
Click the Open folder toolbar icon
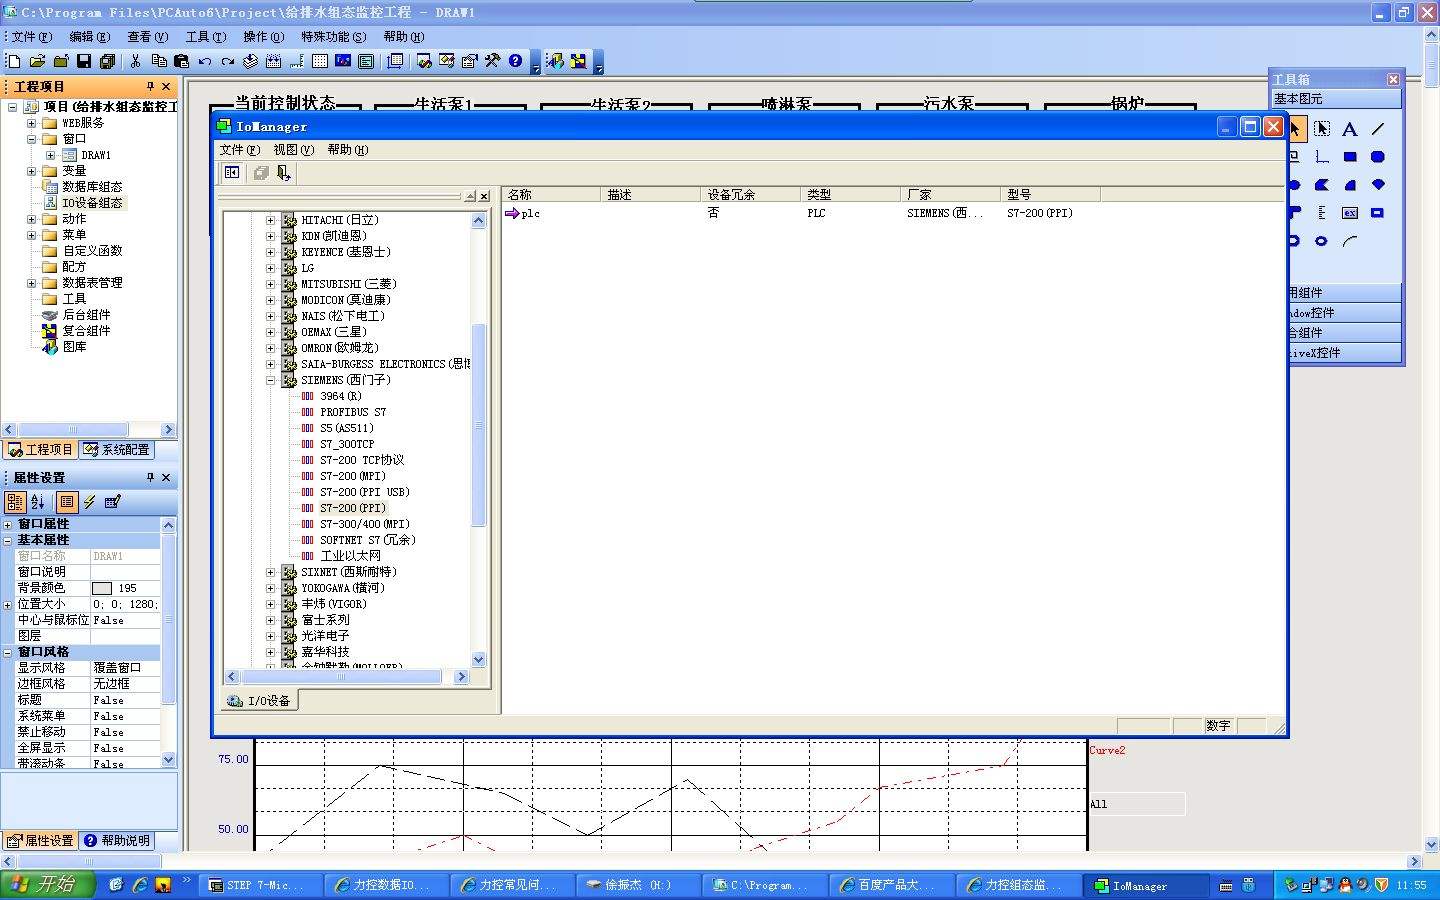37,61
